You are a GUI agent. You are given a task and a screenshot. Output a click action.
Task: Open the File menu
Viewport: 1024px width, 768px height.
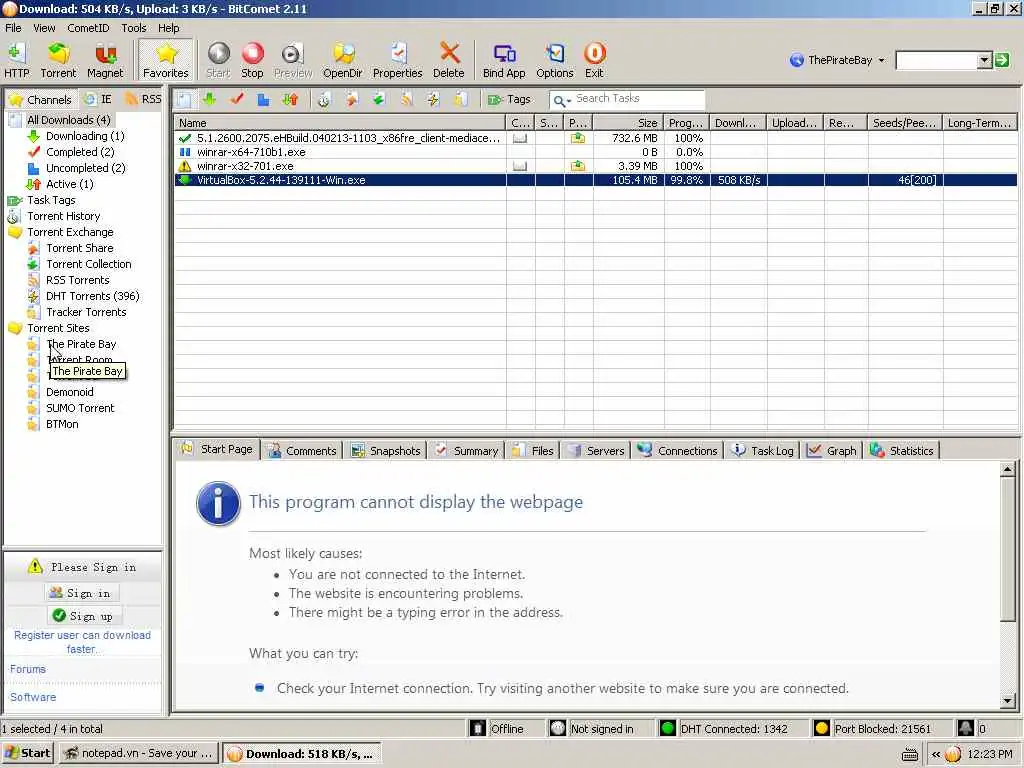pos(13,28)
